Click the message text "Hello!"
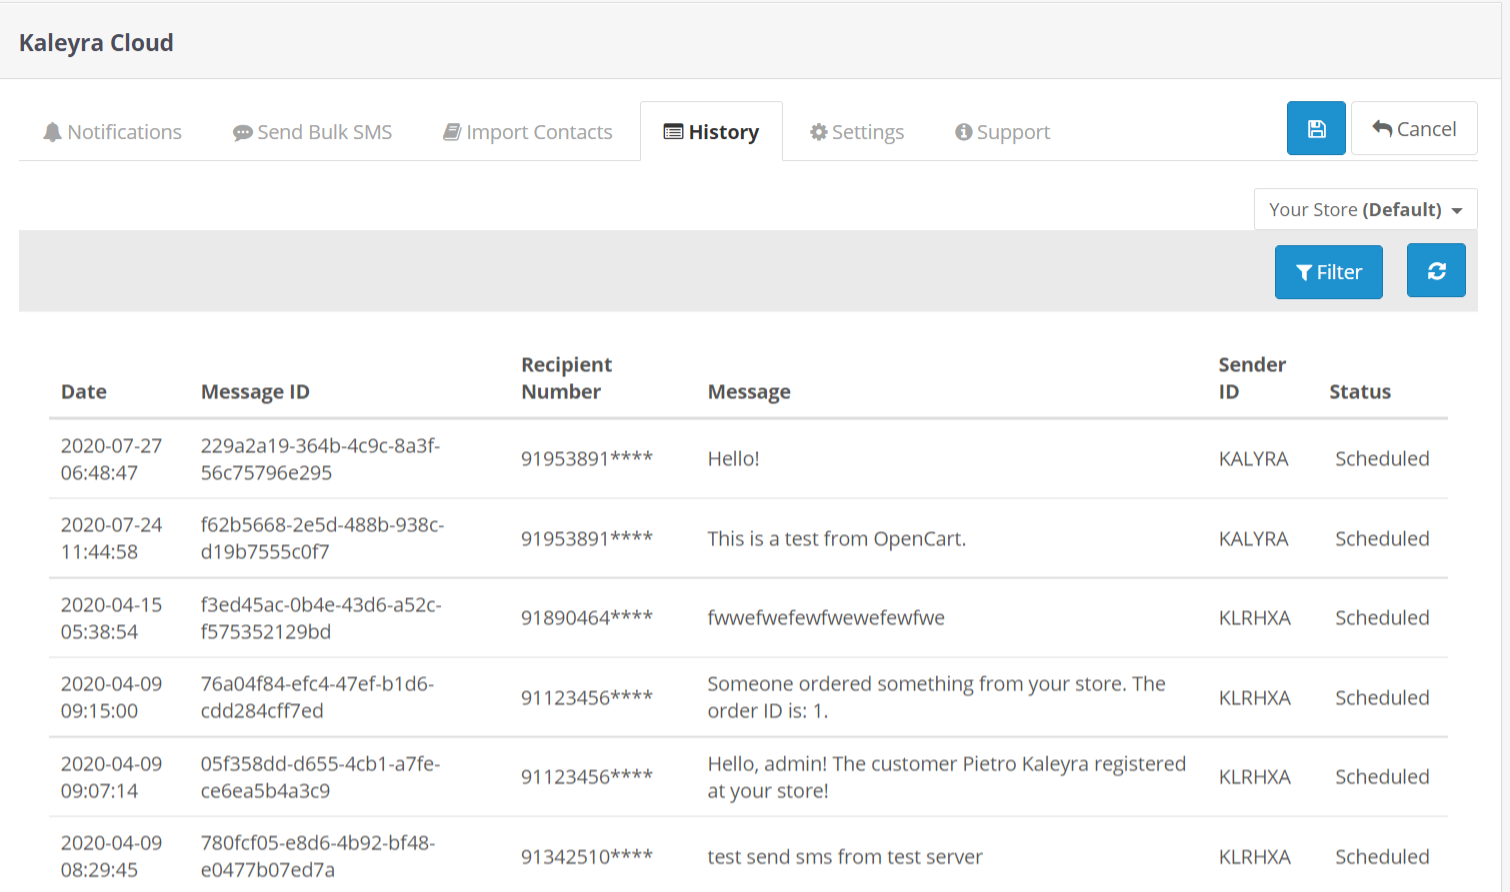Screen dimensions: 1510x892 point(733,459)
